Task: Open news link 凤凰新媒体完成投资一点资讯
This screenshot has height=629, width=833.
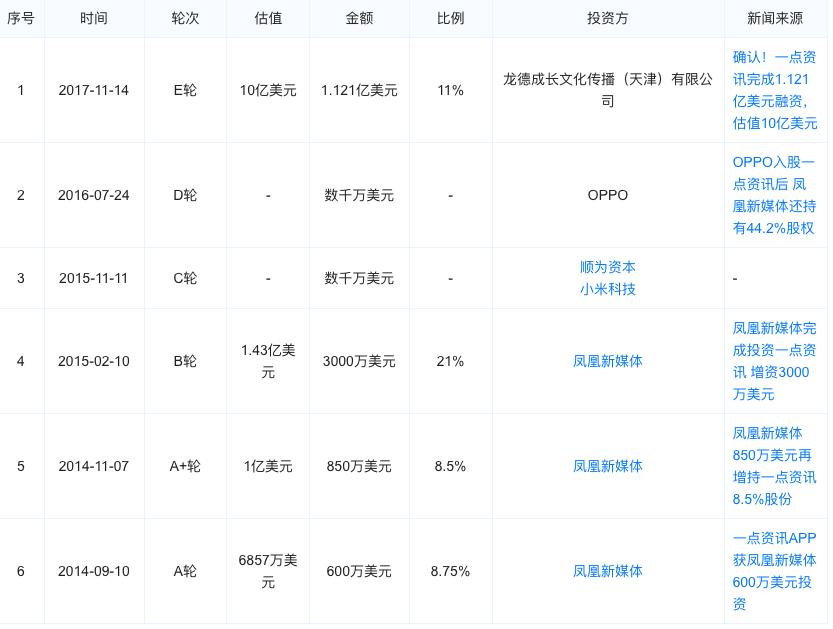Action: pyautogui.click(x=775, y=361)
